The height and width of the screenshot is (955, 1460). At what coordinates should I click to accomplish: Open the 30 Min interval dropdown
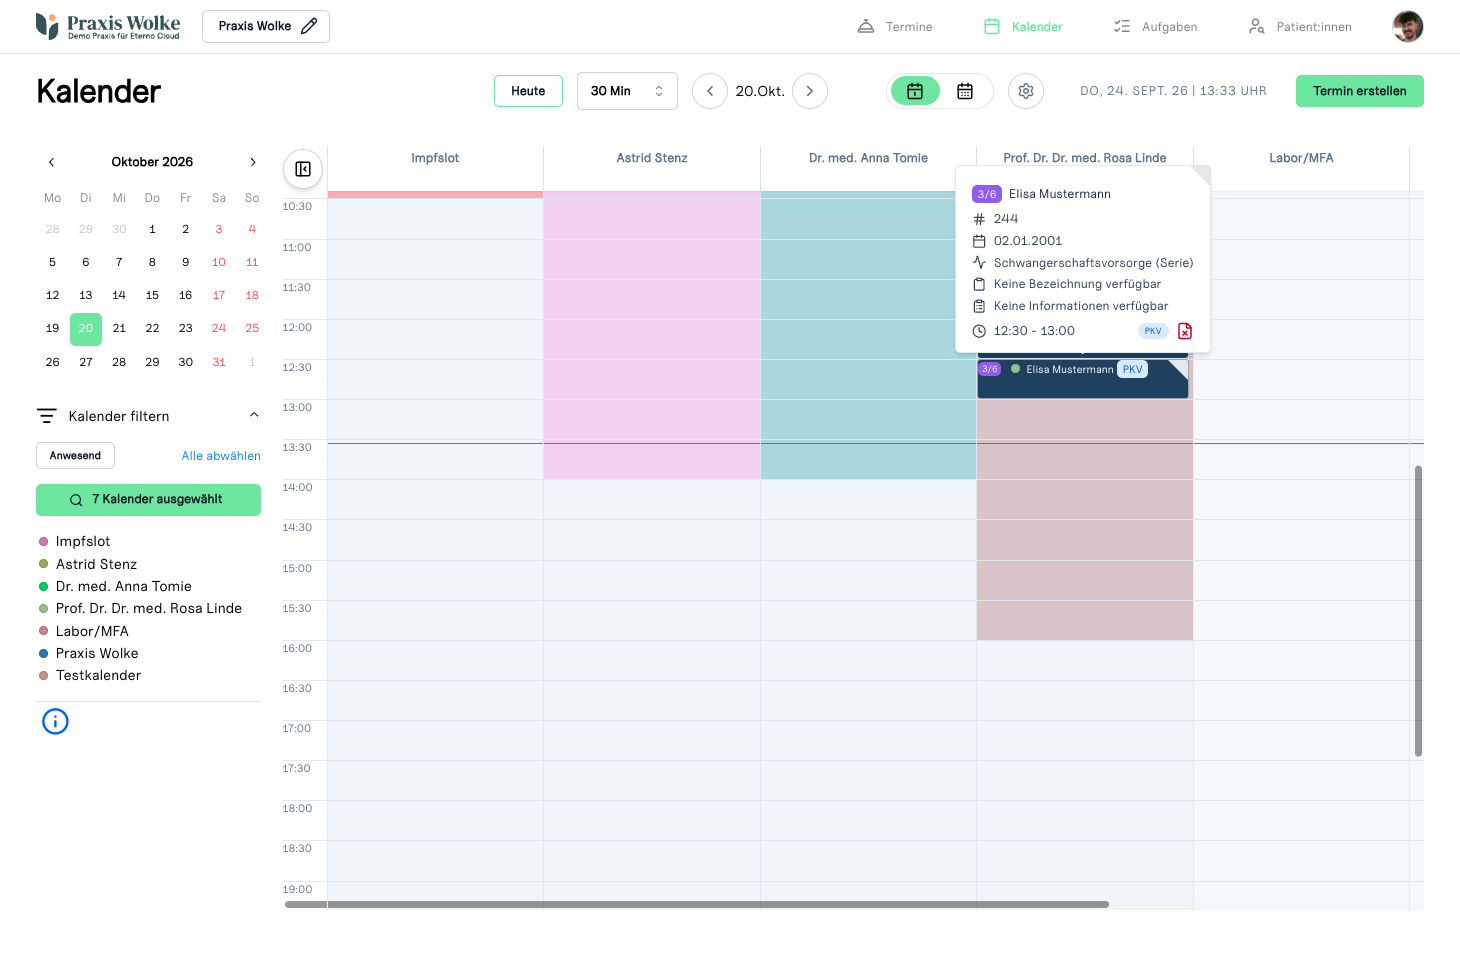(x=627, y=91)
